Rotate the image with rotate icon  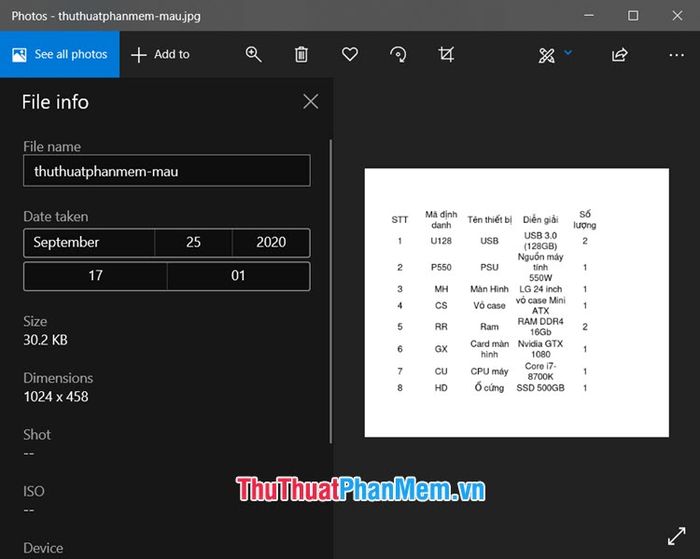click(398, 55)
